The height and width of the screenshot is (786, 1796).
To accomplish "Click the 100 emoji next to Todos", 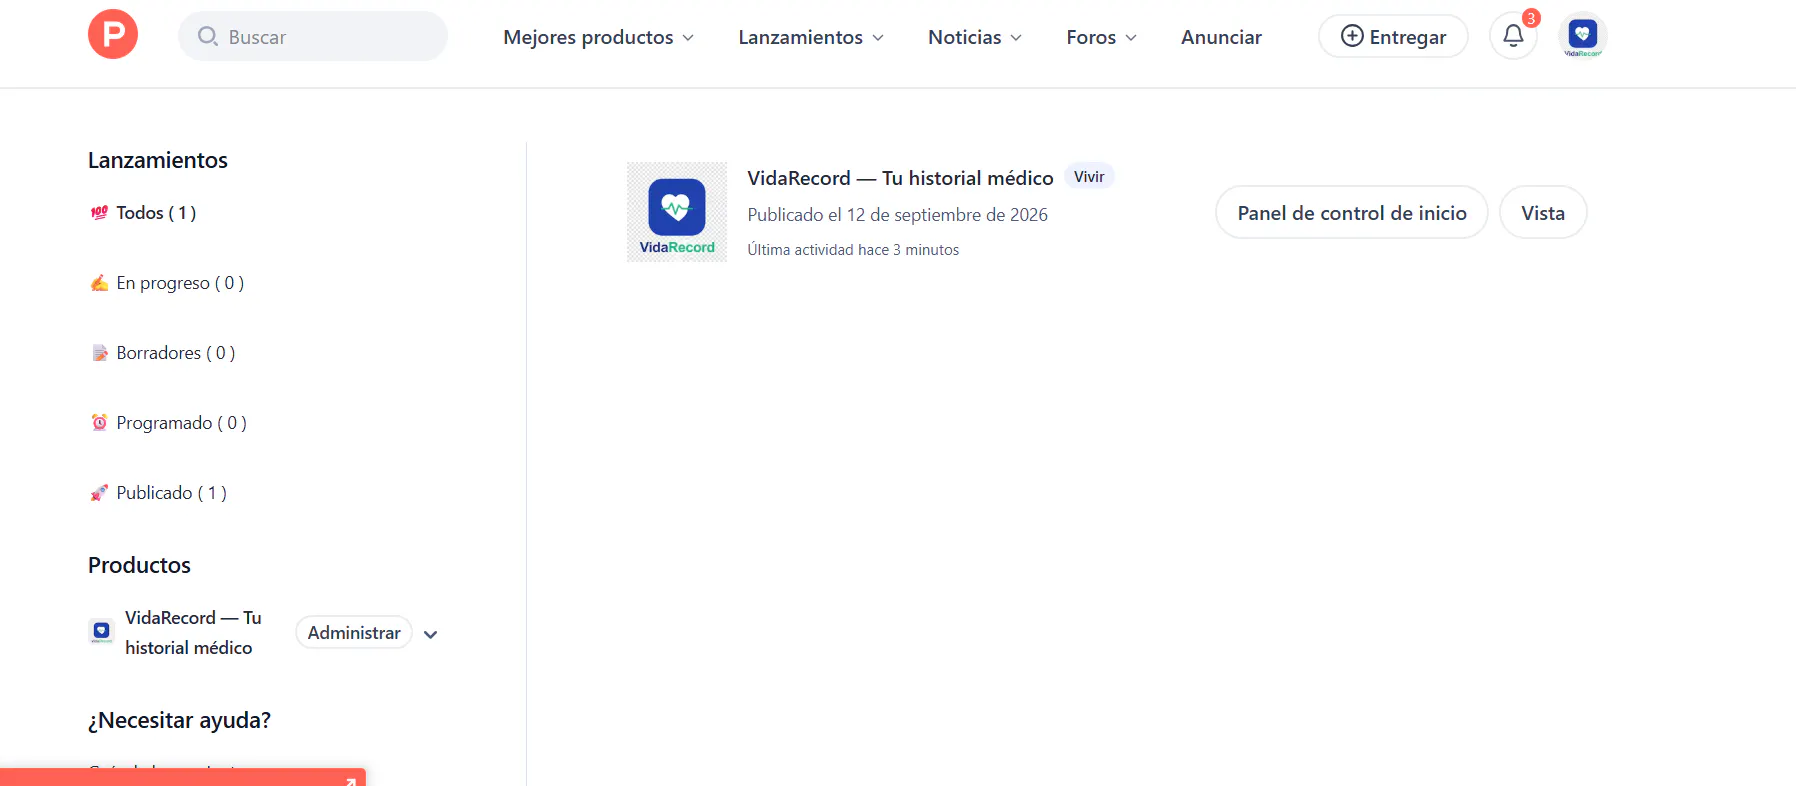I will coord(99,212).
